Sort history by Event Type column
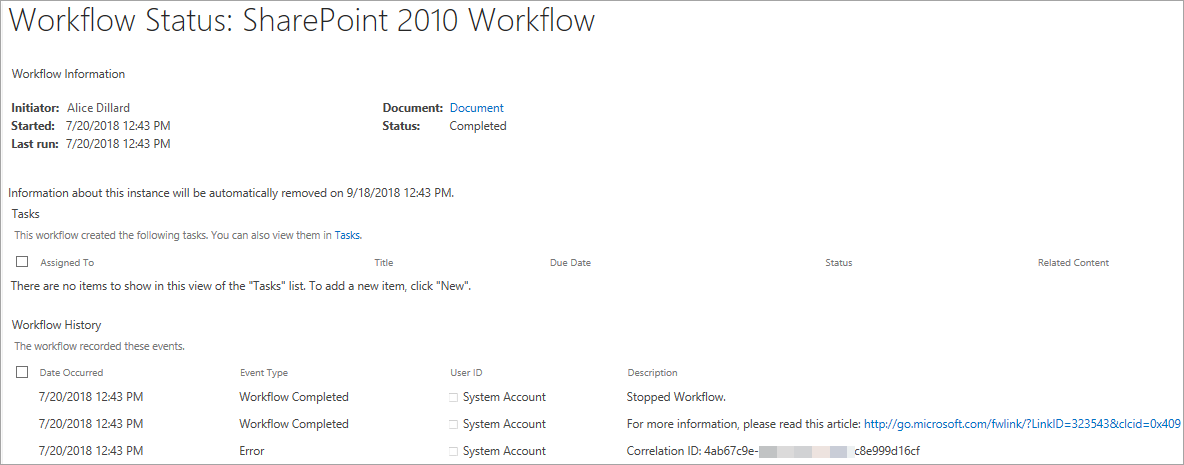This screenshot has height=465, width=1184. click(x=264, y=372)
